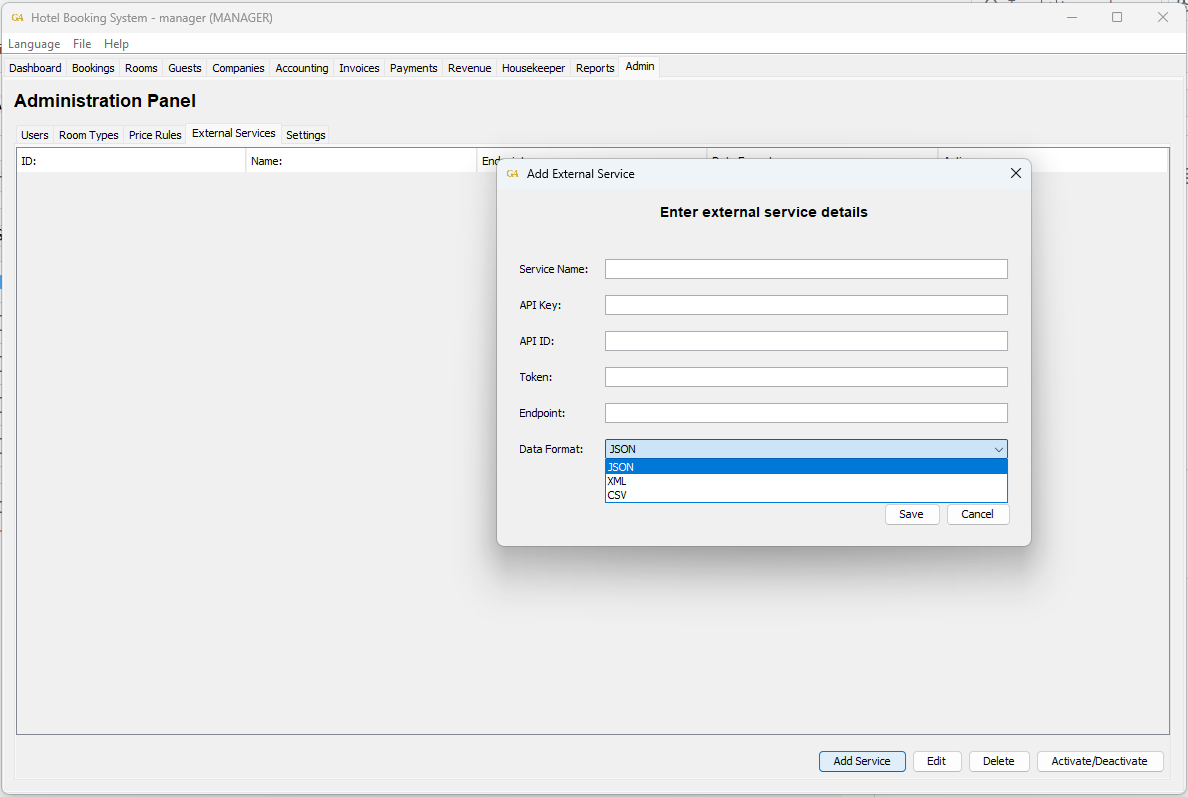Screen dimensions: 1188x797
Task: Switch to the Housekeeper tab
Action: point(533,67)
